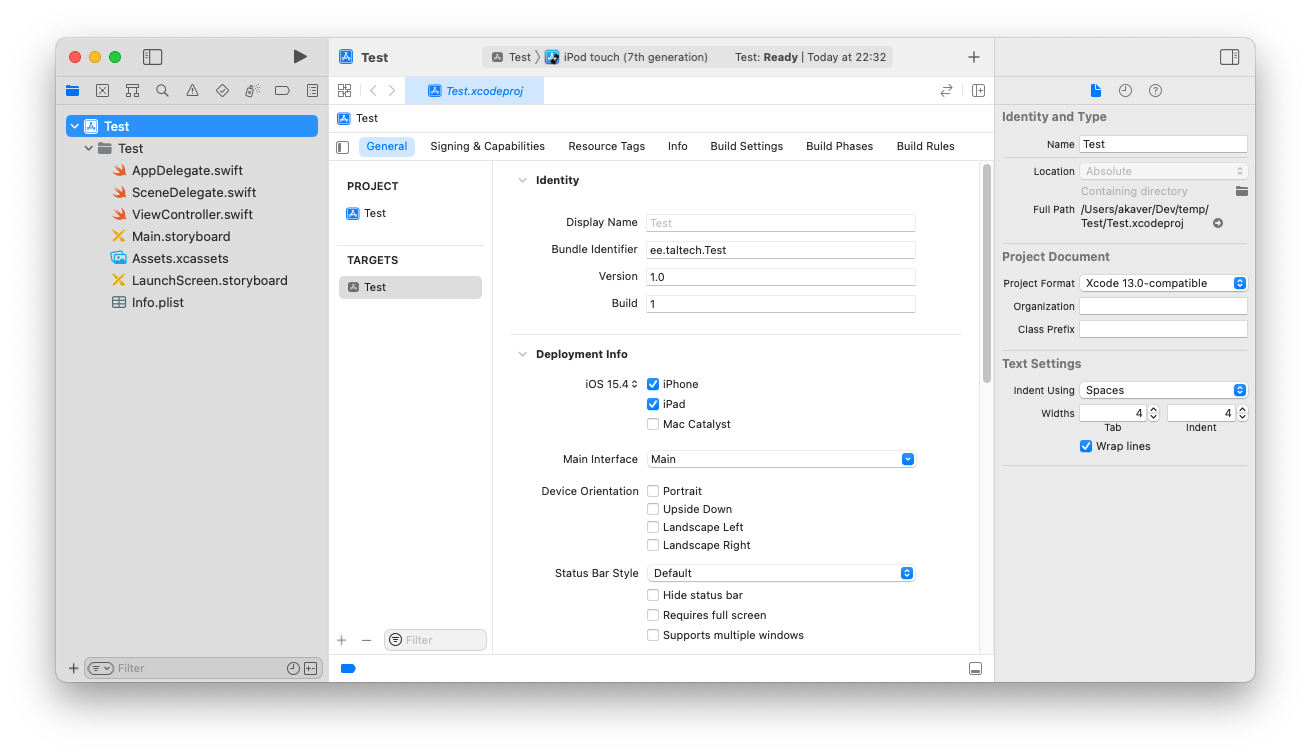This screenshot has height=756, width=1311.
Task: Uncheck the iPhone checkbox
Action: point(653,384)
